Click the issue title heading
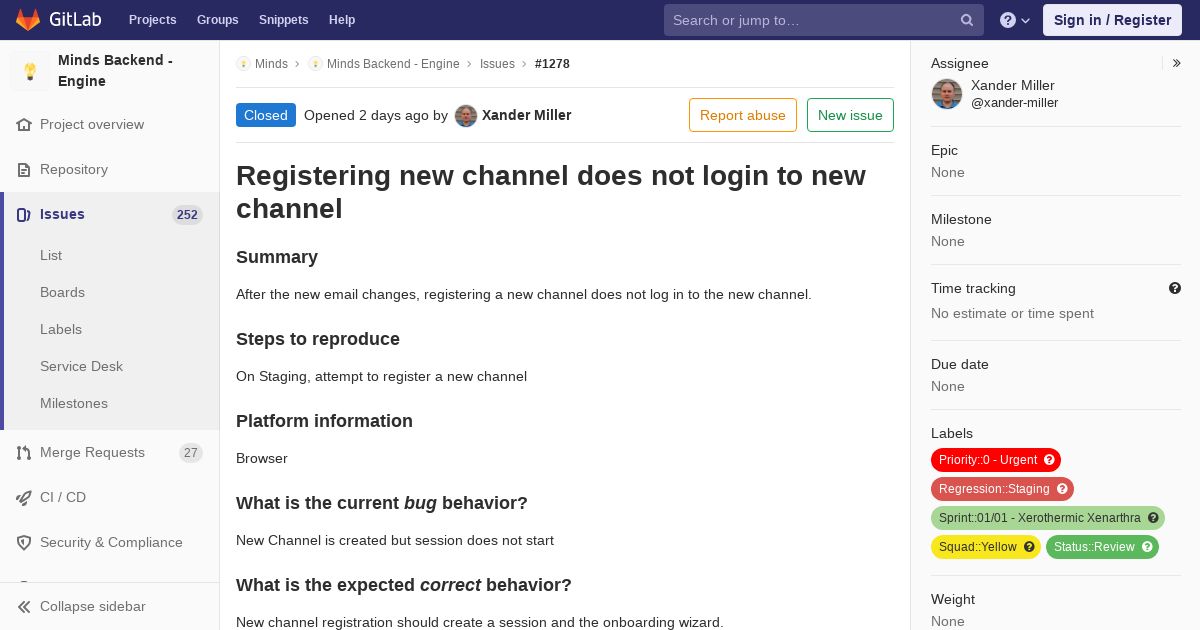This screenshot has height=630, width=1200. 551,192
